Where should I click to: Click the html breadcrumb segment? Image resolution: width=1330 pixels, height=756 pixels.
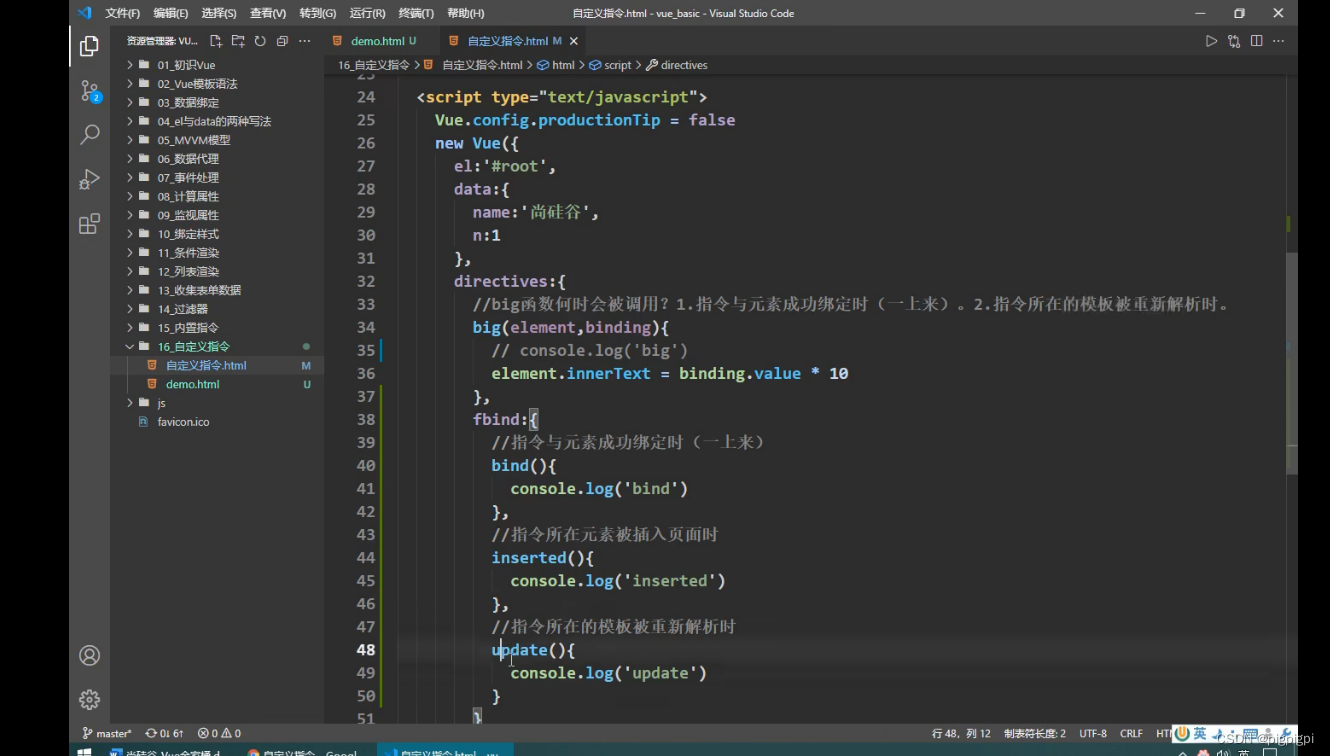(556, 65)
